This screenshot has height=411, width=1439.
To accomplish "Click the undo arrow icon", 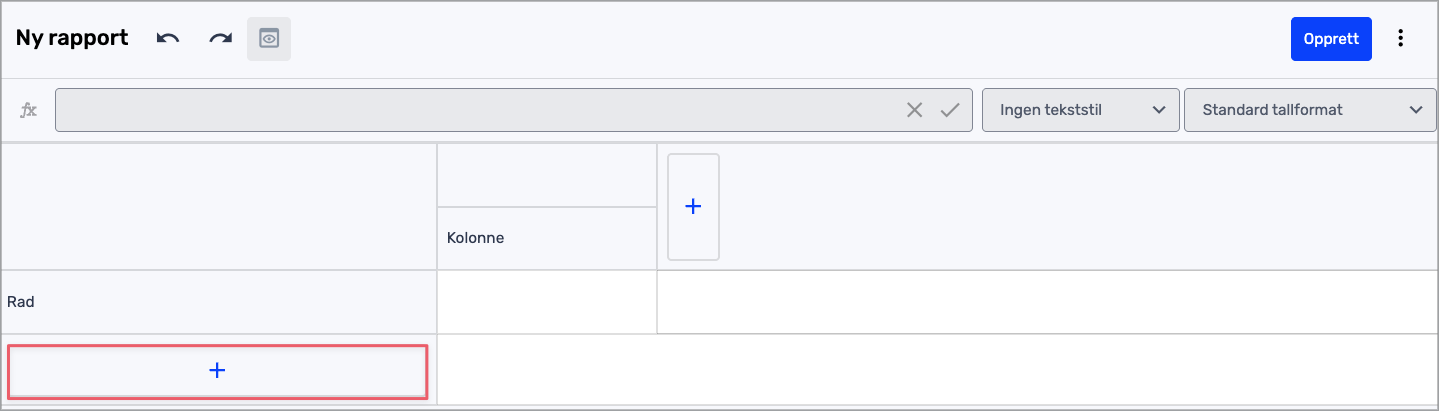I will [168, 39].
